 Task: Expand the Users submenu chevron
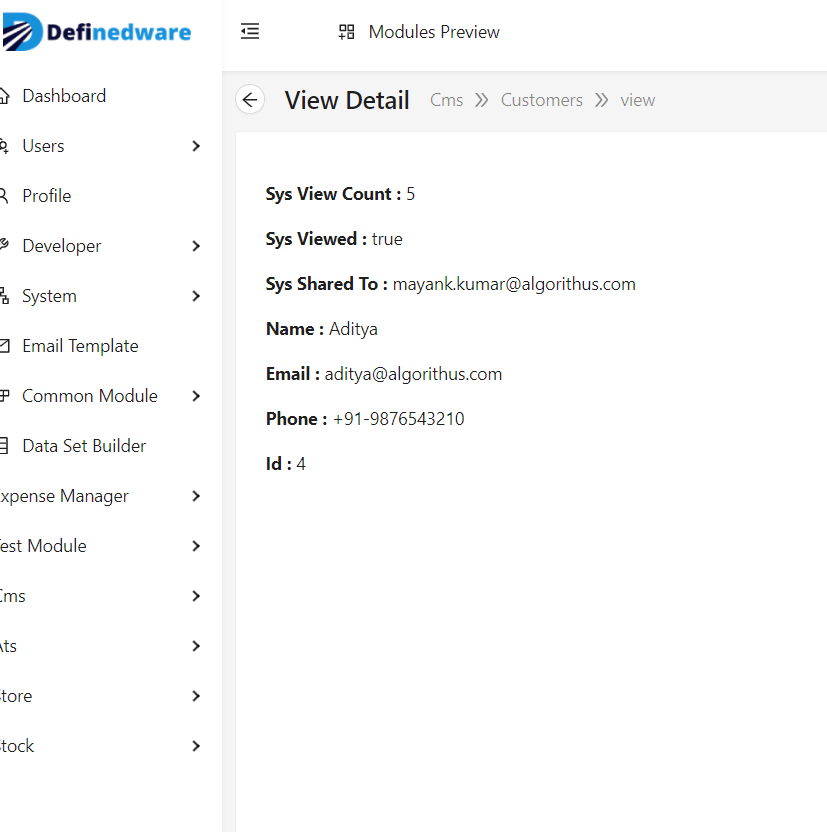point(196,146)
